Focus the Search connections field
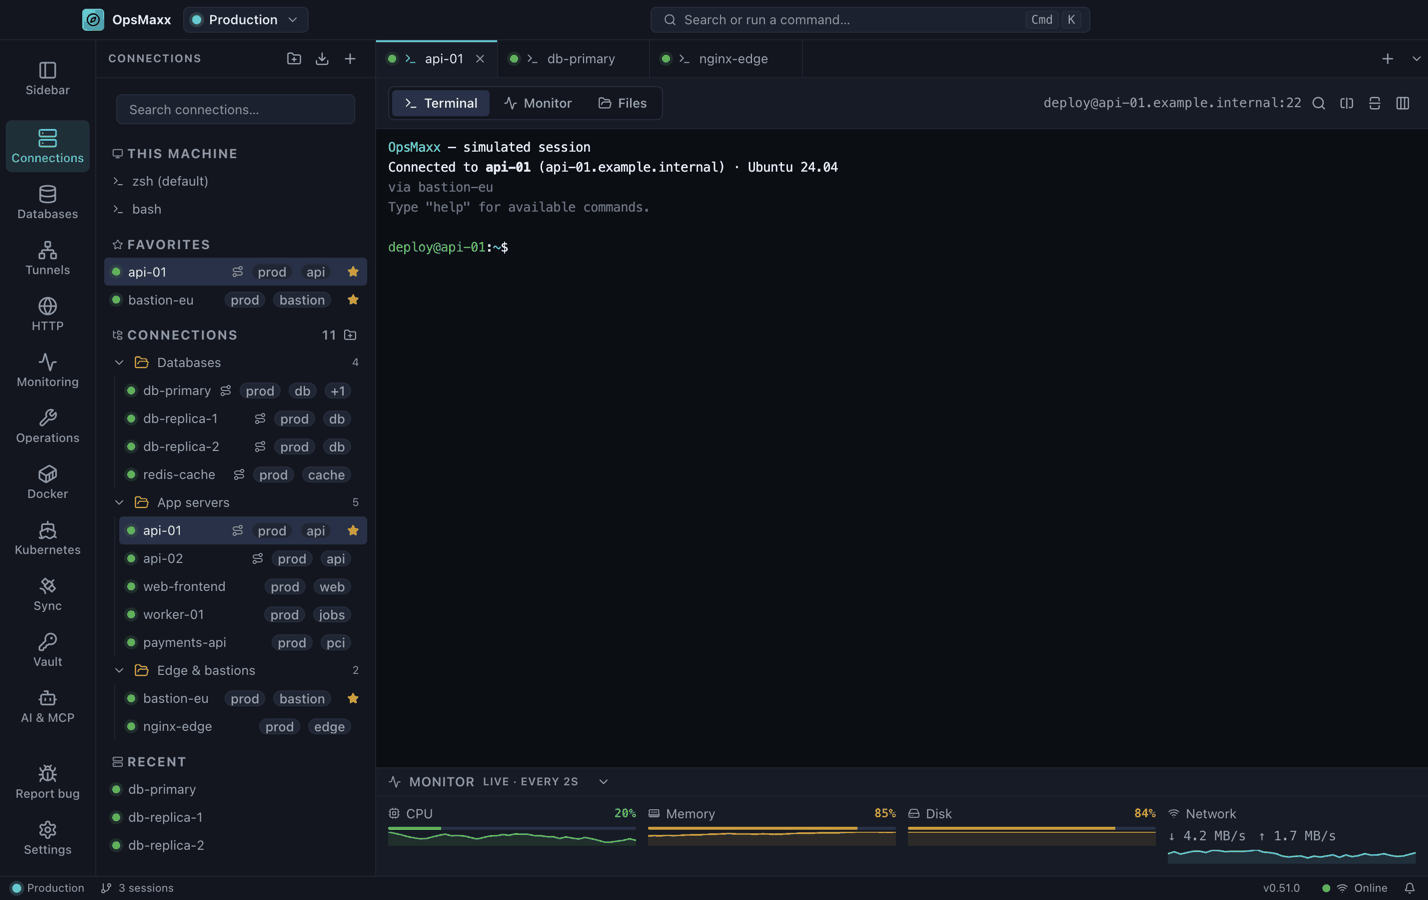This screenshot has height=900, width=1428. tap(235, 109)
